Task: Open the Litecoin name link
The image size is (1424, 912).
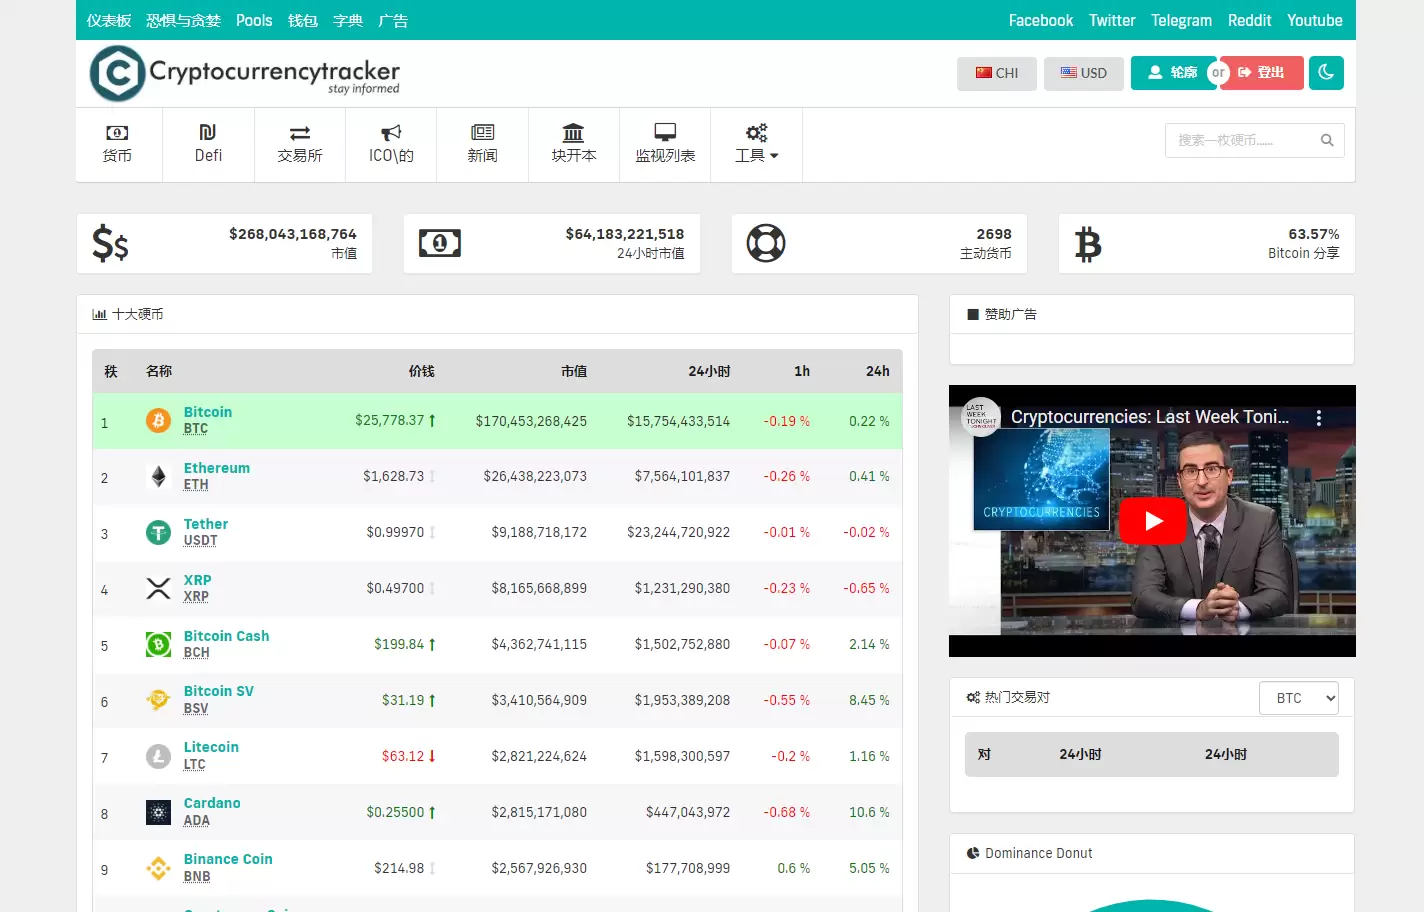Action: click(211, 747)
